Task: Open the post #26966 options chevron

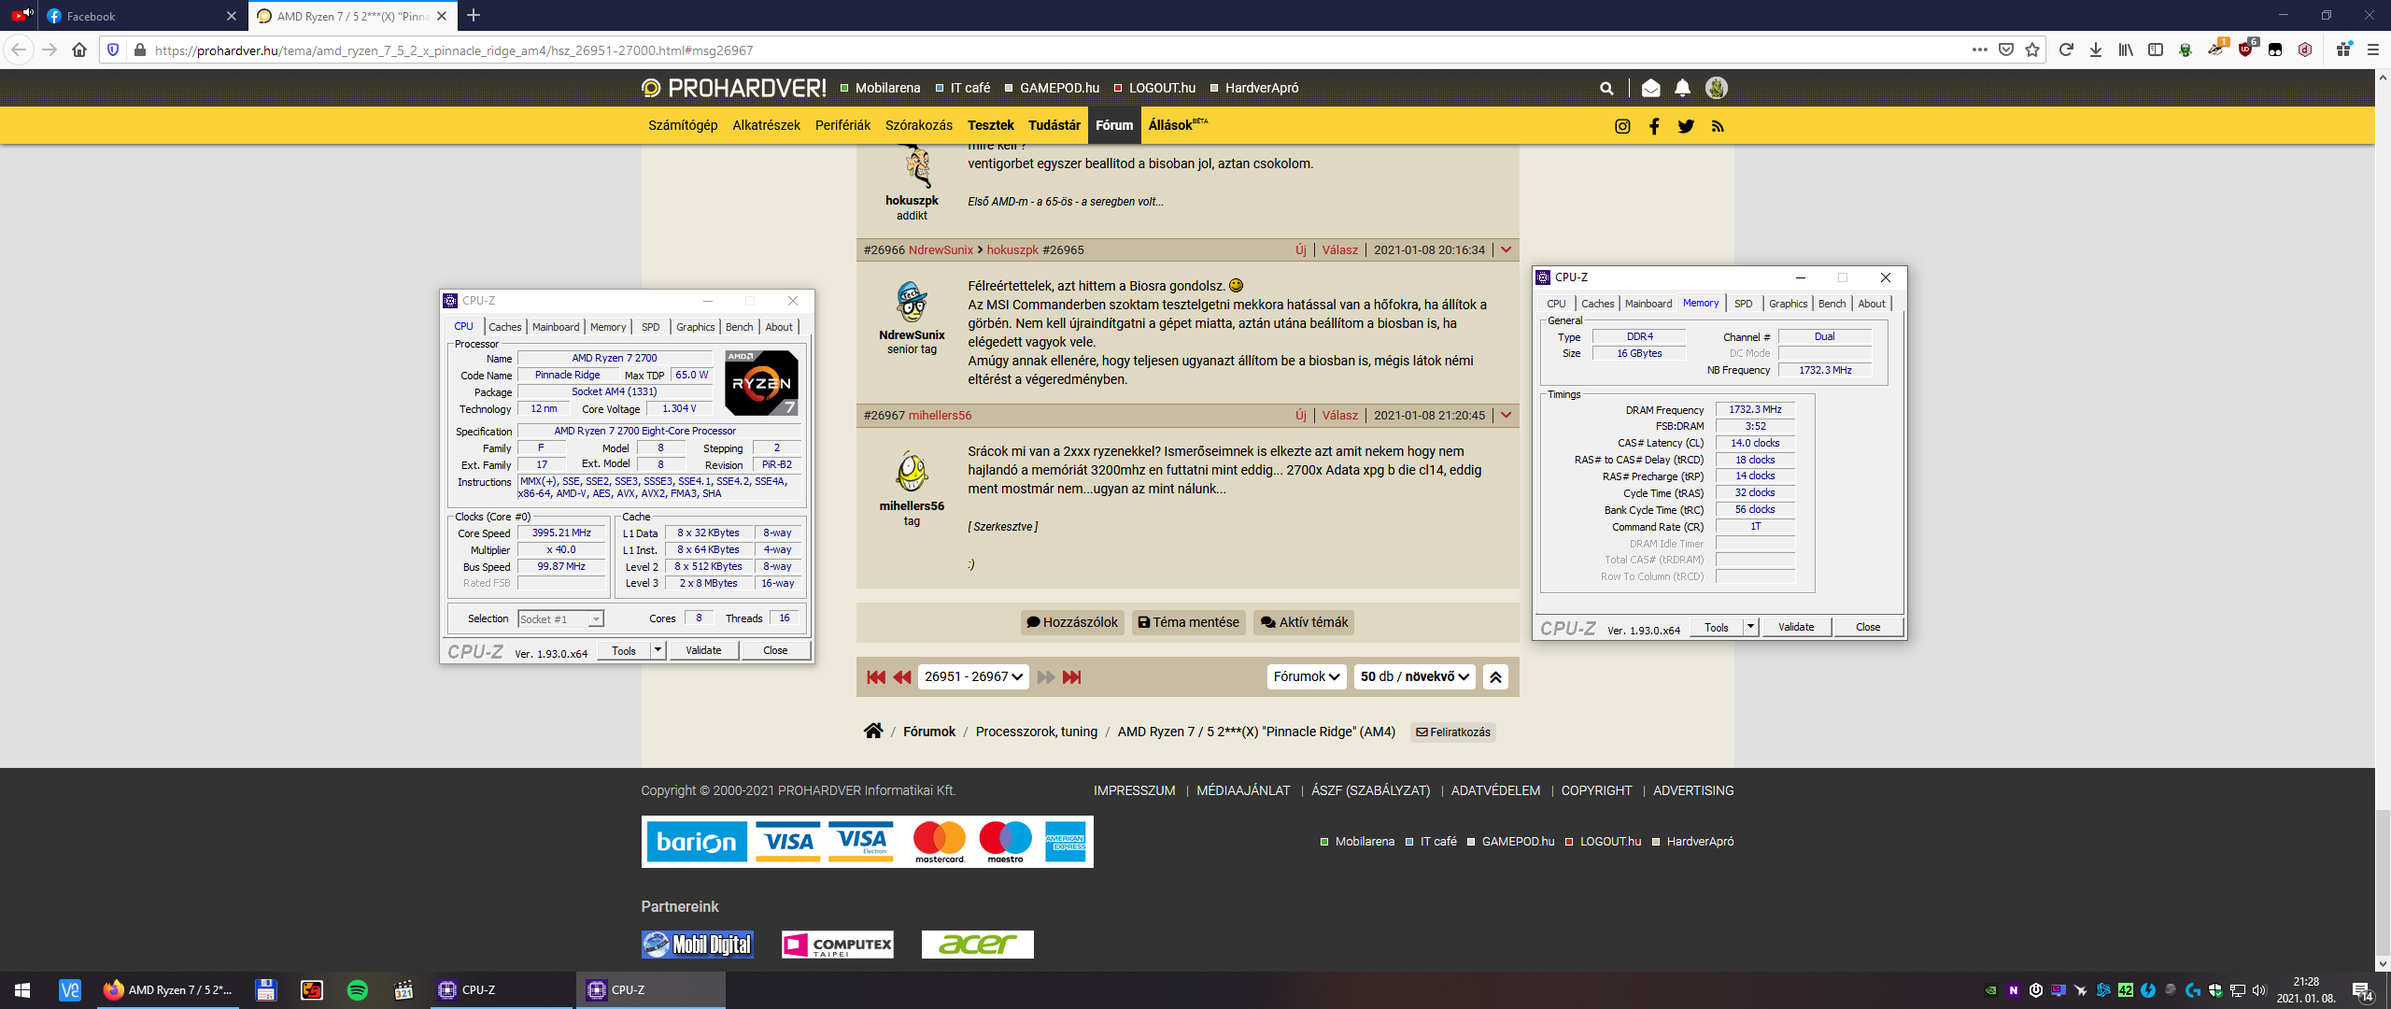Action: (1506, 250)
